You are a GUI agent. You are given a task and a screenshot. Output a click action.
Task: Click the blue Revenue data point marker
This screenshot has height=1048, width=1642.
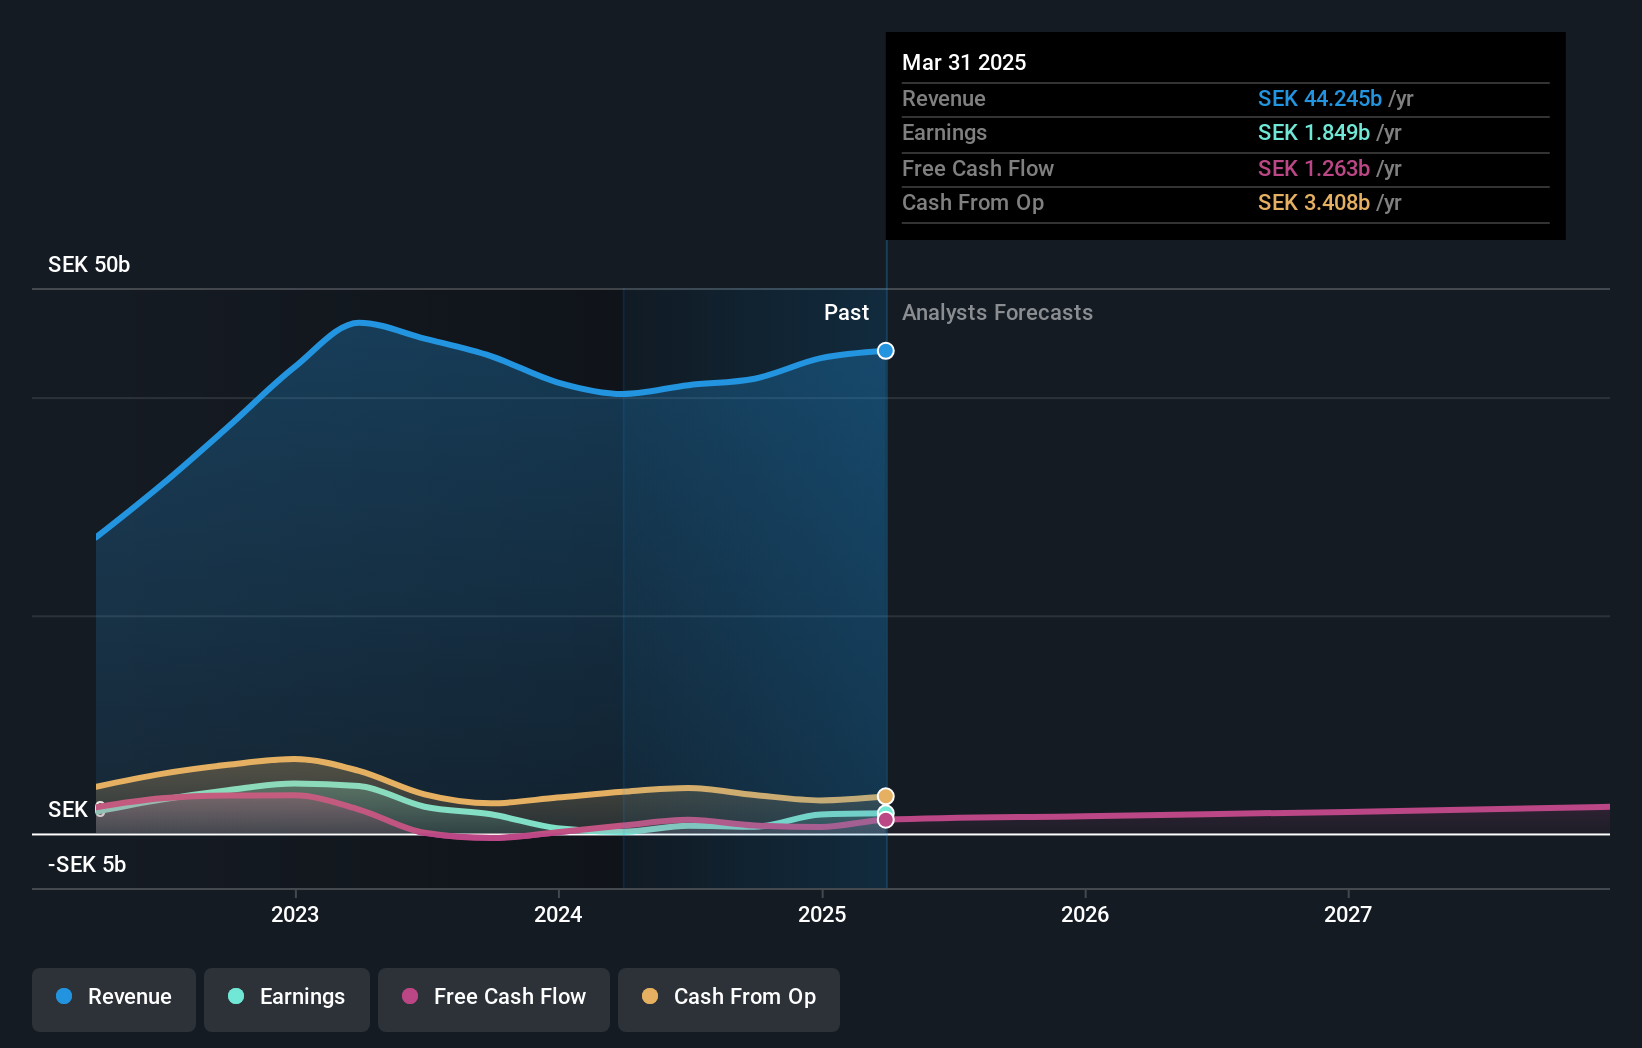click(x=886, y=351)
